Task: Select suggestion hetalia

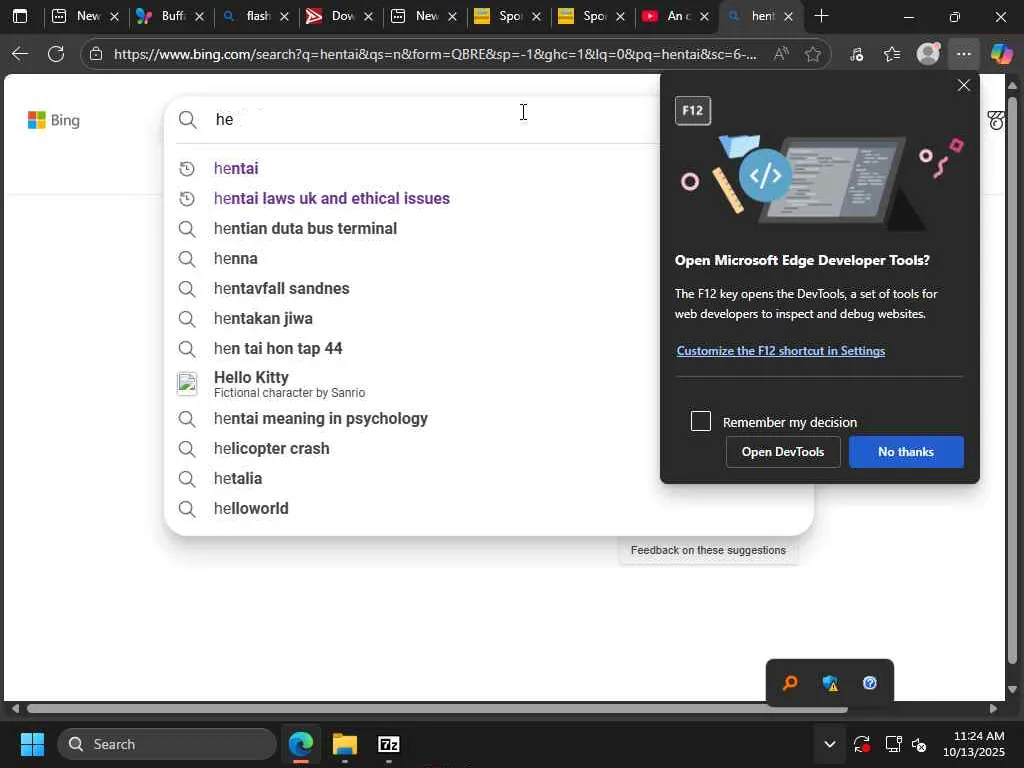Action: click(x=488, y=479)
